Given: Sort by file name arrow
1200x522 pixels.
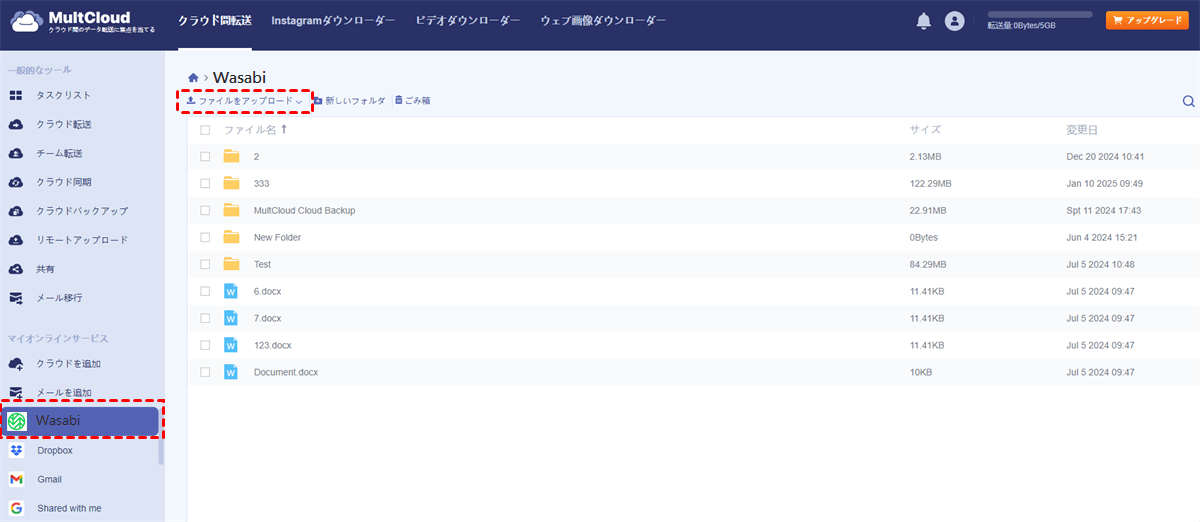Looking at the screenshot, I should coord(284,129).
